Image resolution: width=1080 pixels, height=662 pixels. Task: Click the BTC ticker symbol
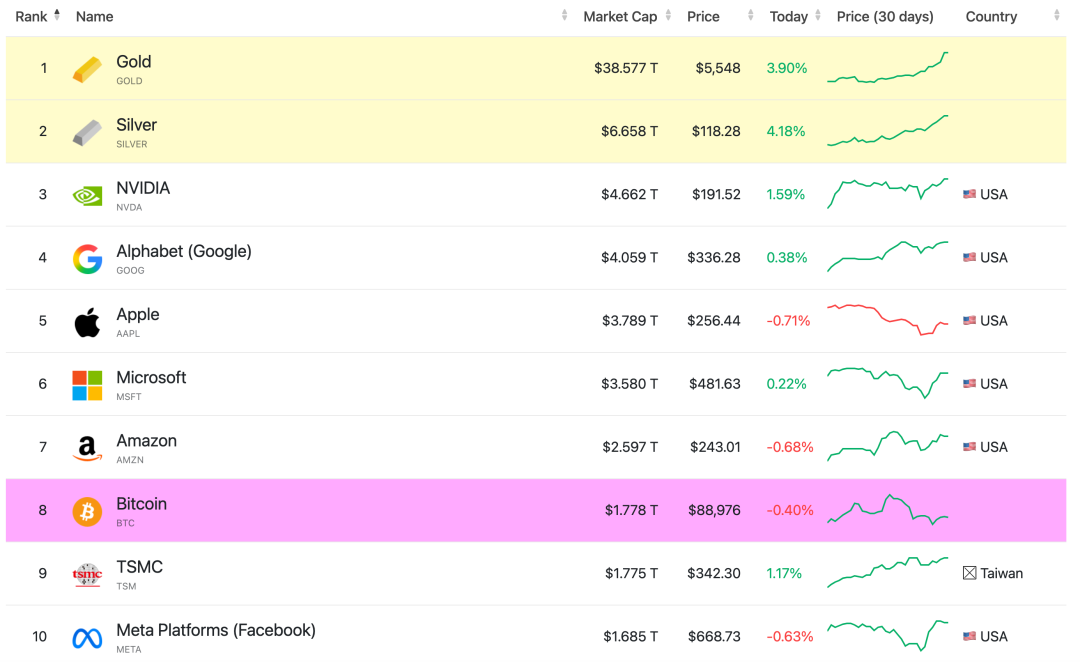coord(125,524)
